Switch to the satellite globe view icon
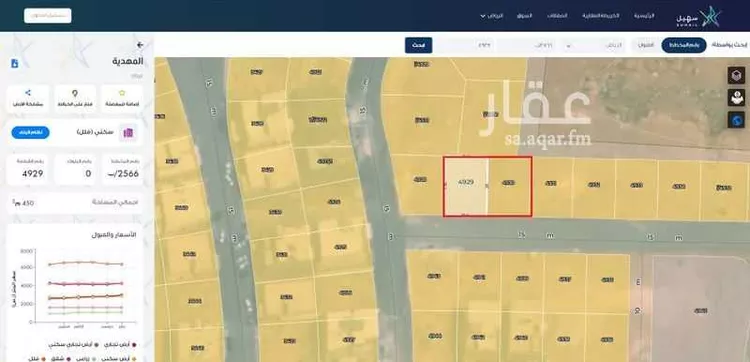The image size is (750, 362). [x=736, y=119]
